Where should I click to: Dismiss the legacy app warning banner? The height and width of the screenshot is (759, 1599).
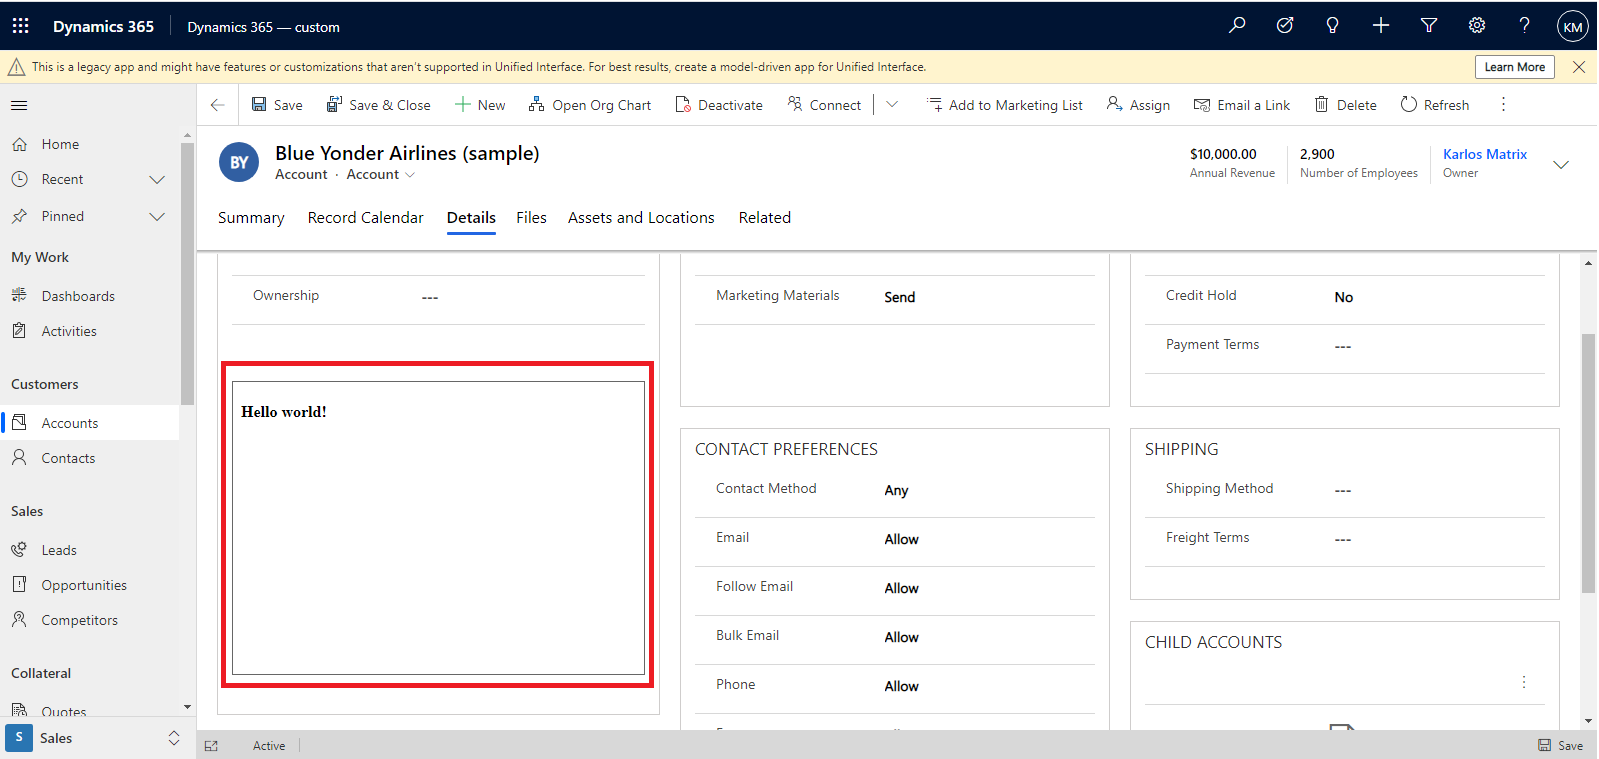1579,67
